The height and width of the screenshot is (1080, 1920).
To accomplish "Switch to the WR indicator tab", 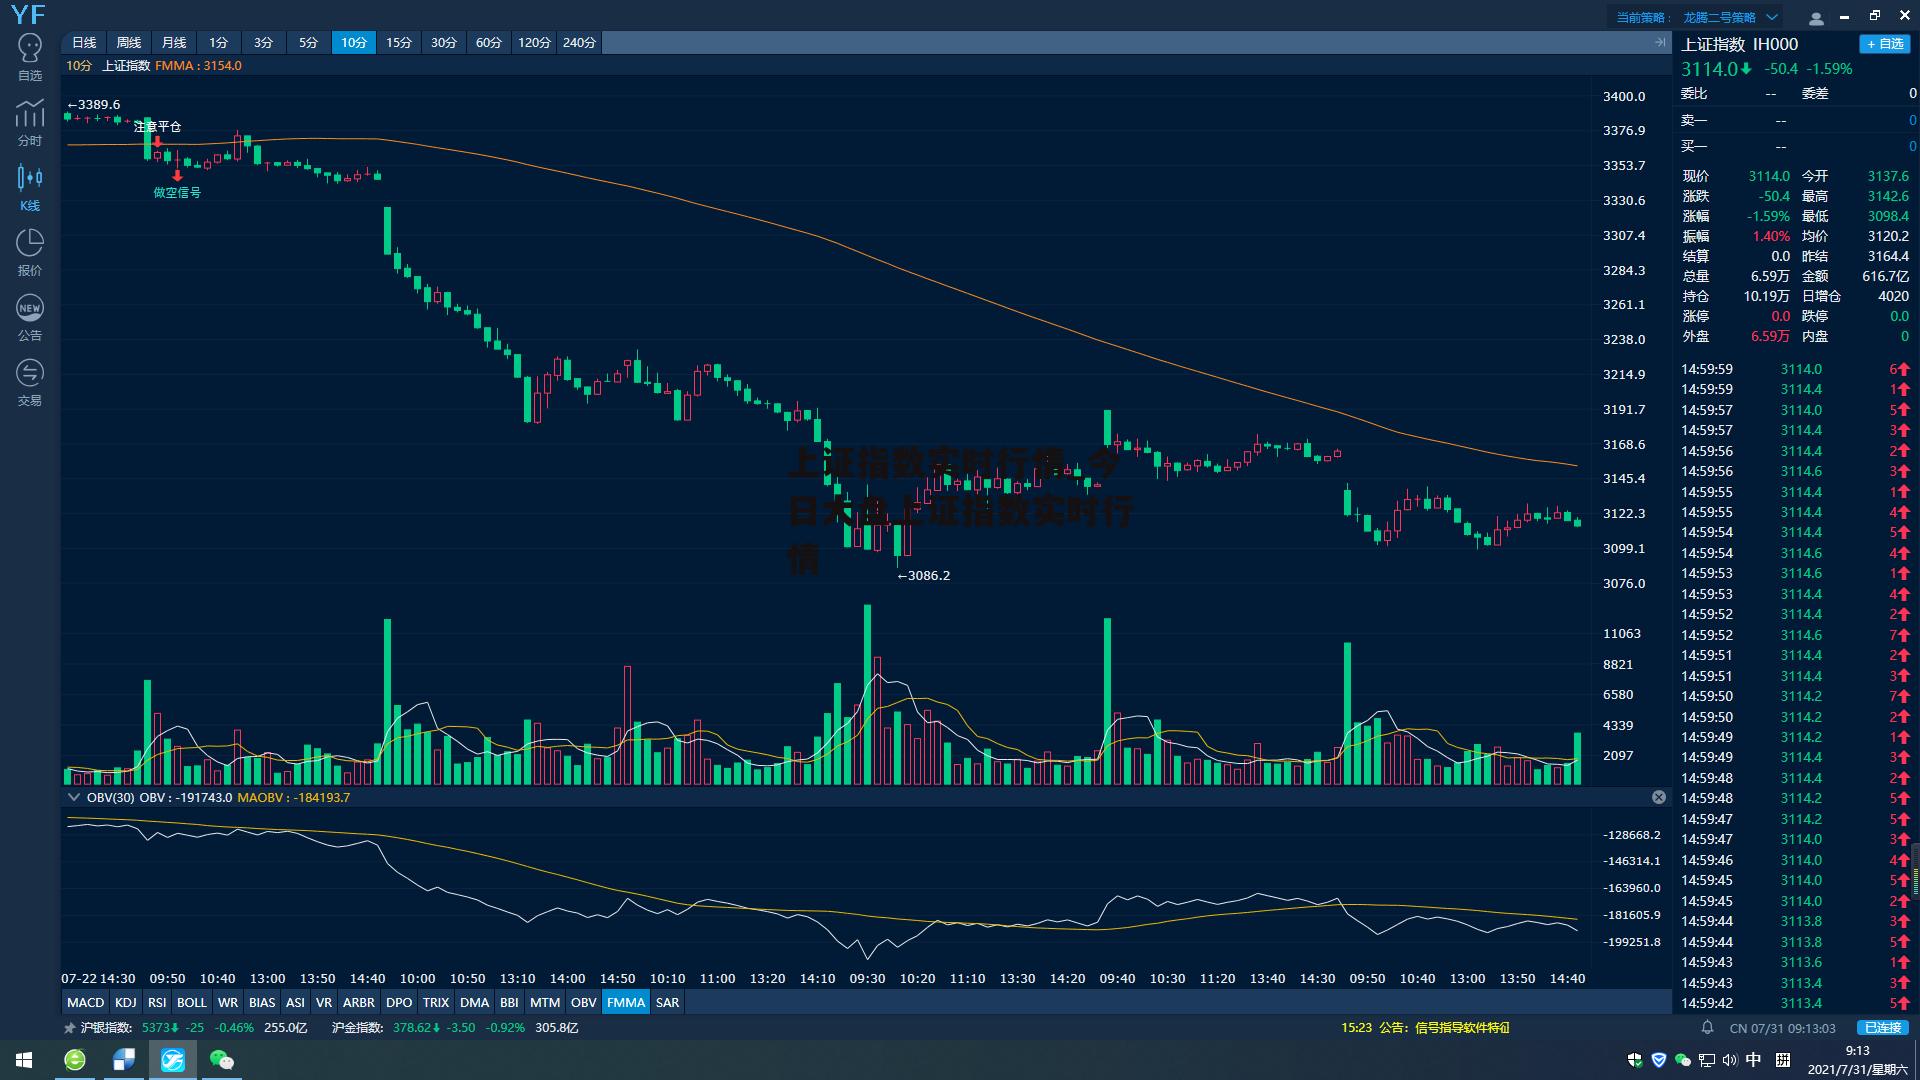I will 228,1002.
